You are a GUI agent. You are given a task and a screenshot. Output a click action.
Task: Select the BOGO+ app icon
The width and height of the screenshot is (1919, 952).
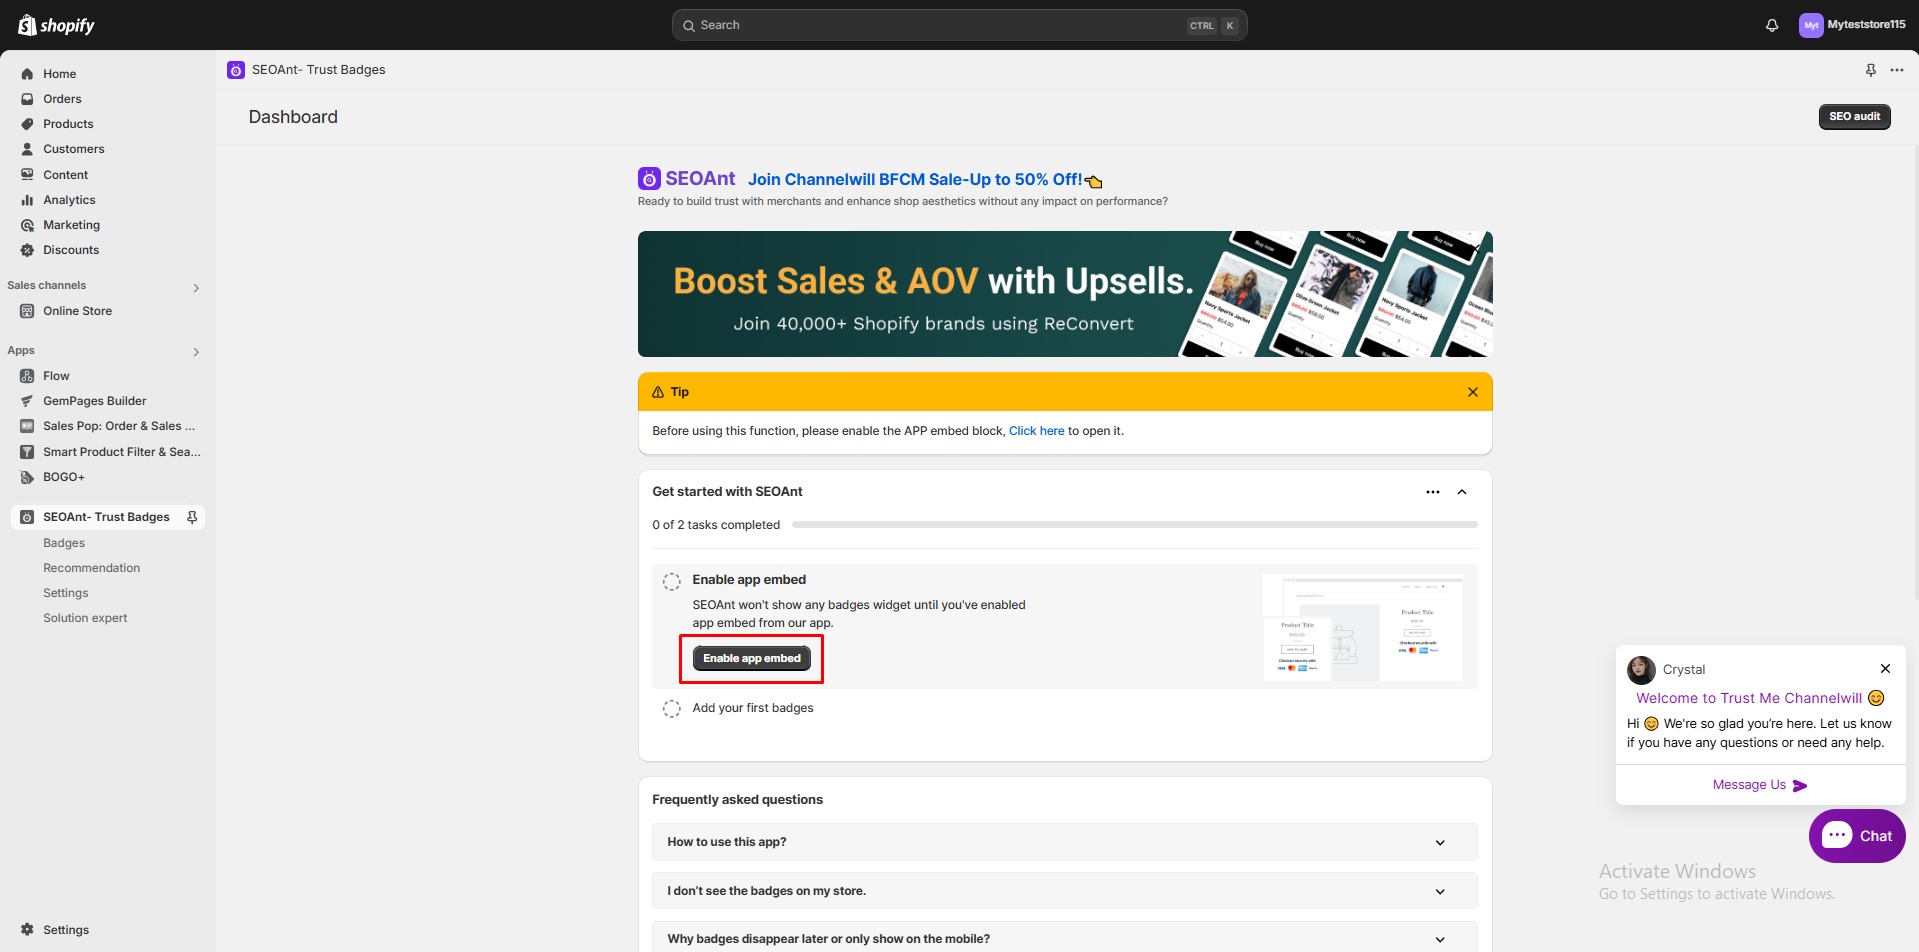[x=26, y=477]
